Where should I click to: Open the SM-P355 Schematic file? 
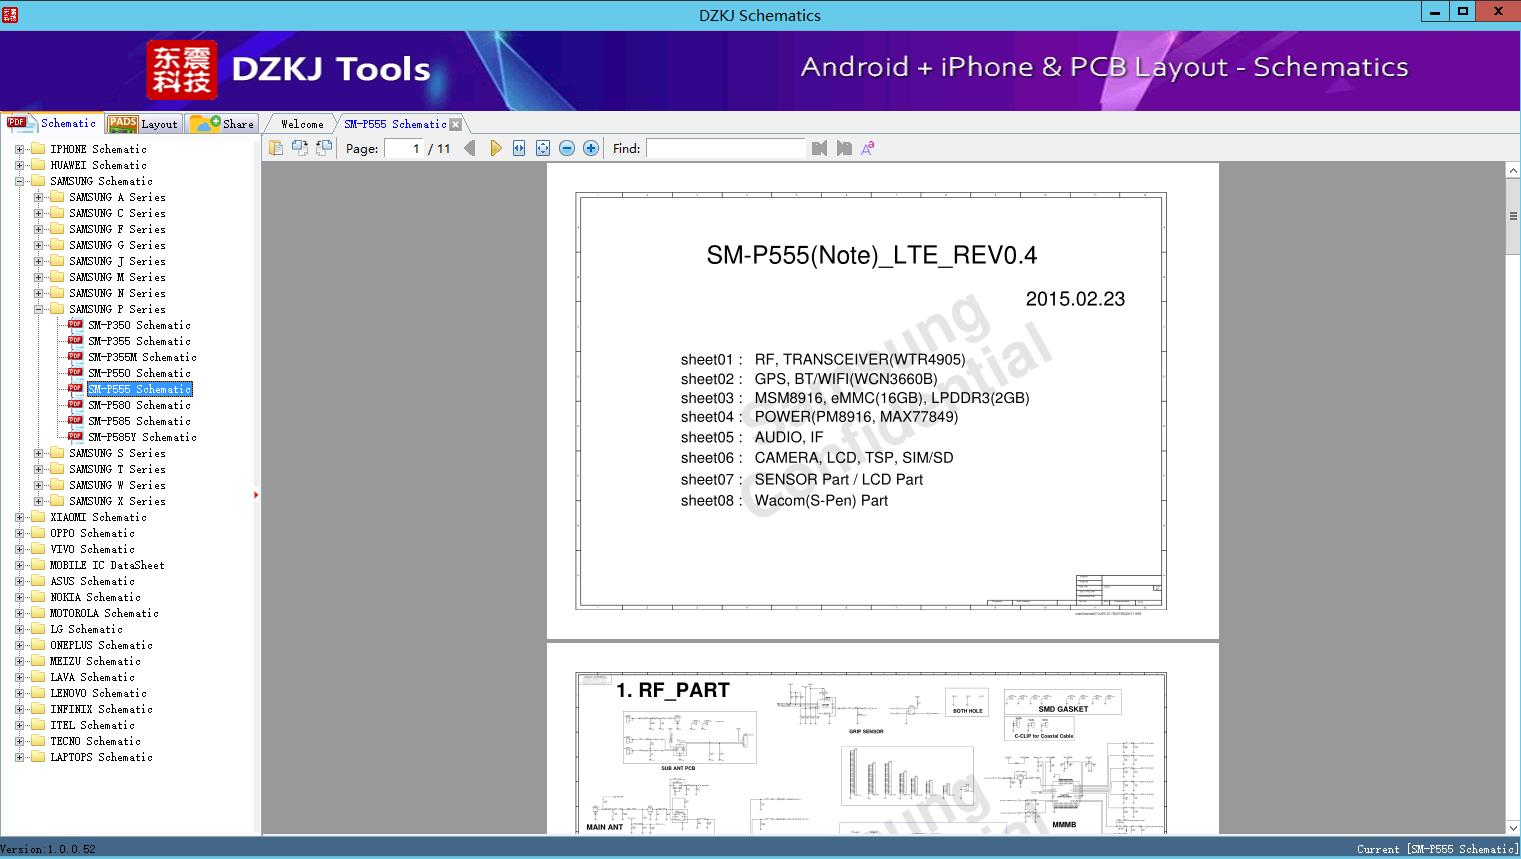point(139,341)
